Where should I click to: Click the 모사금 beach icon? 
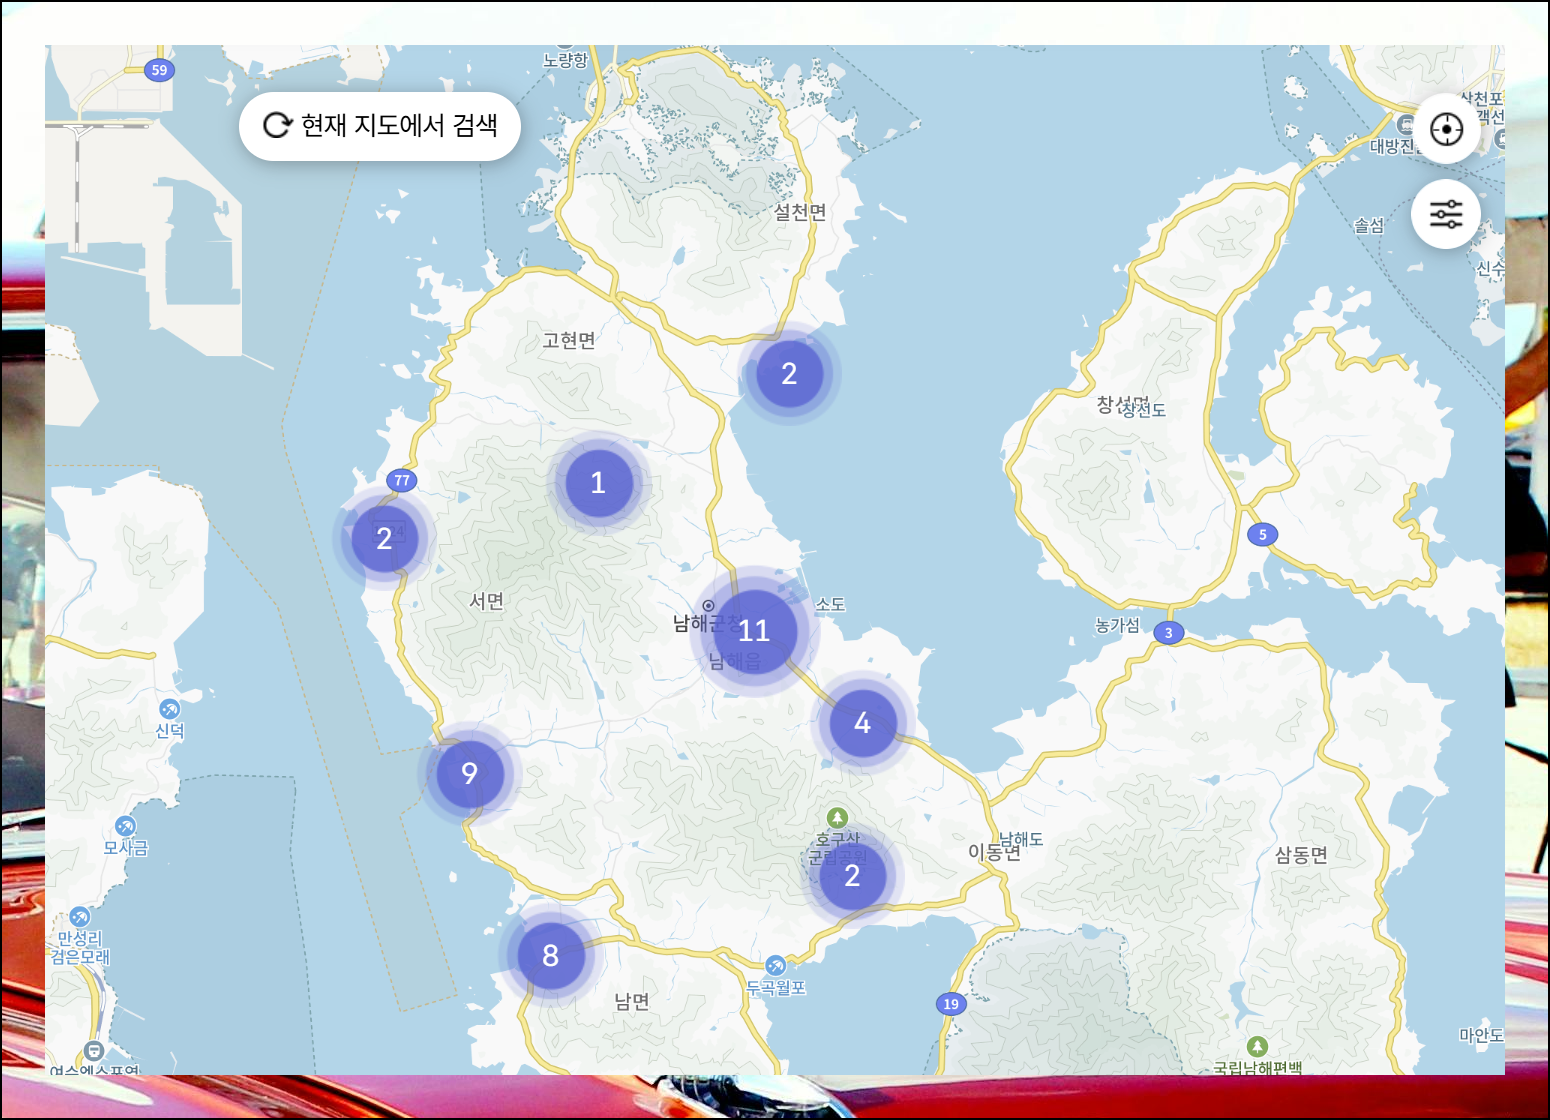125,826
